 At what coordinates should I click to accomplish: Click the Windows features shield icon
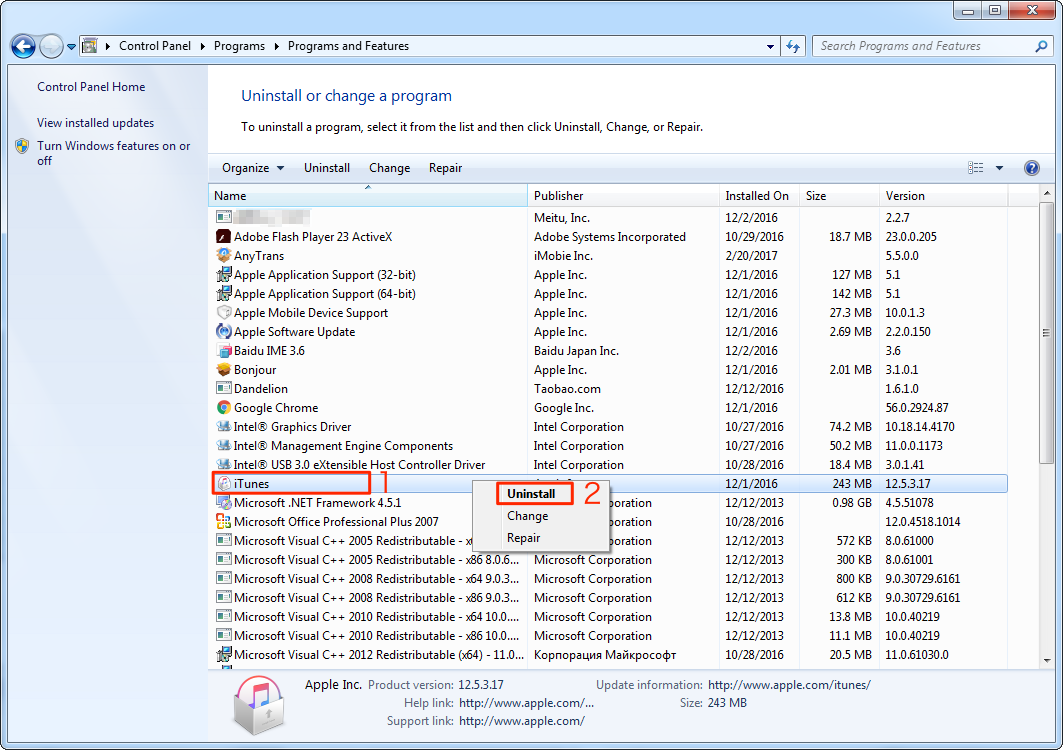coord(22,146)
